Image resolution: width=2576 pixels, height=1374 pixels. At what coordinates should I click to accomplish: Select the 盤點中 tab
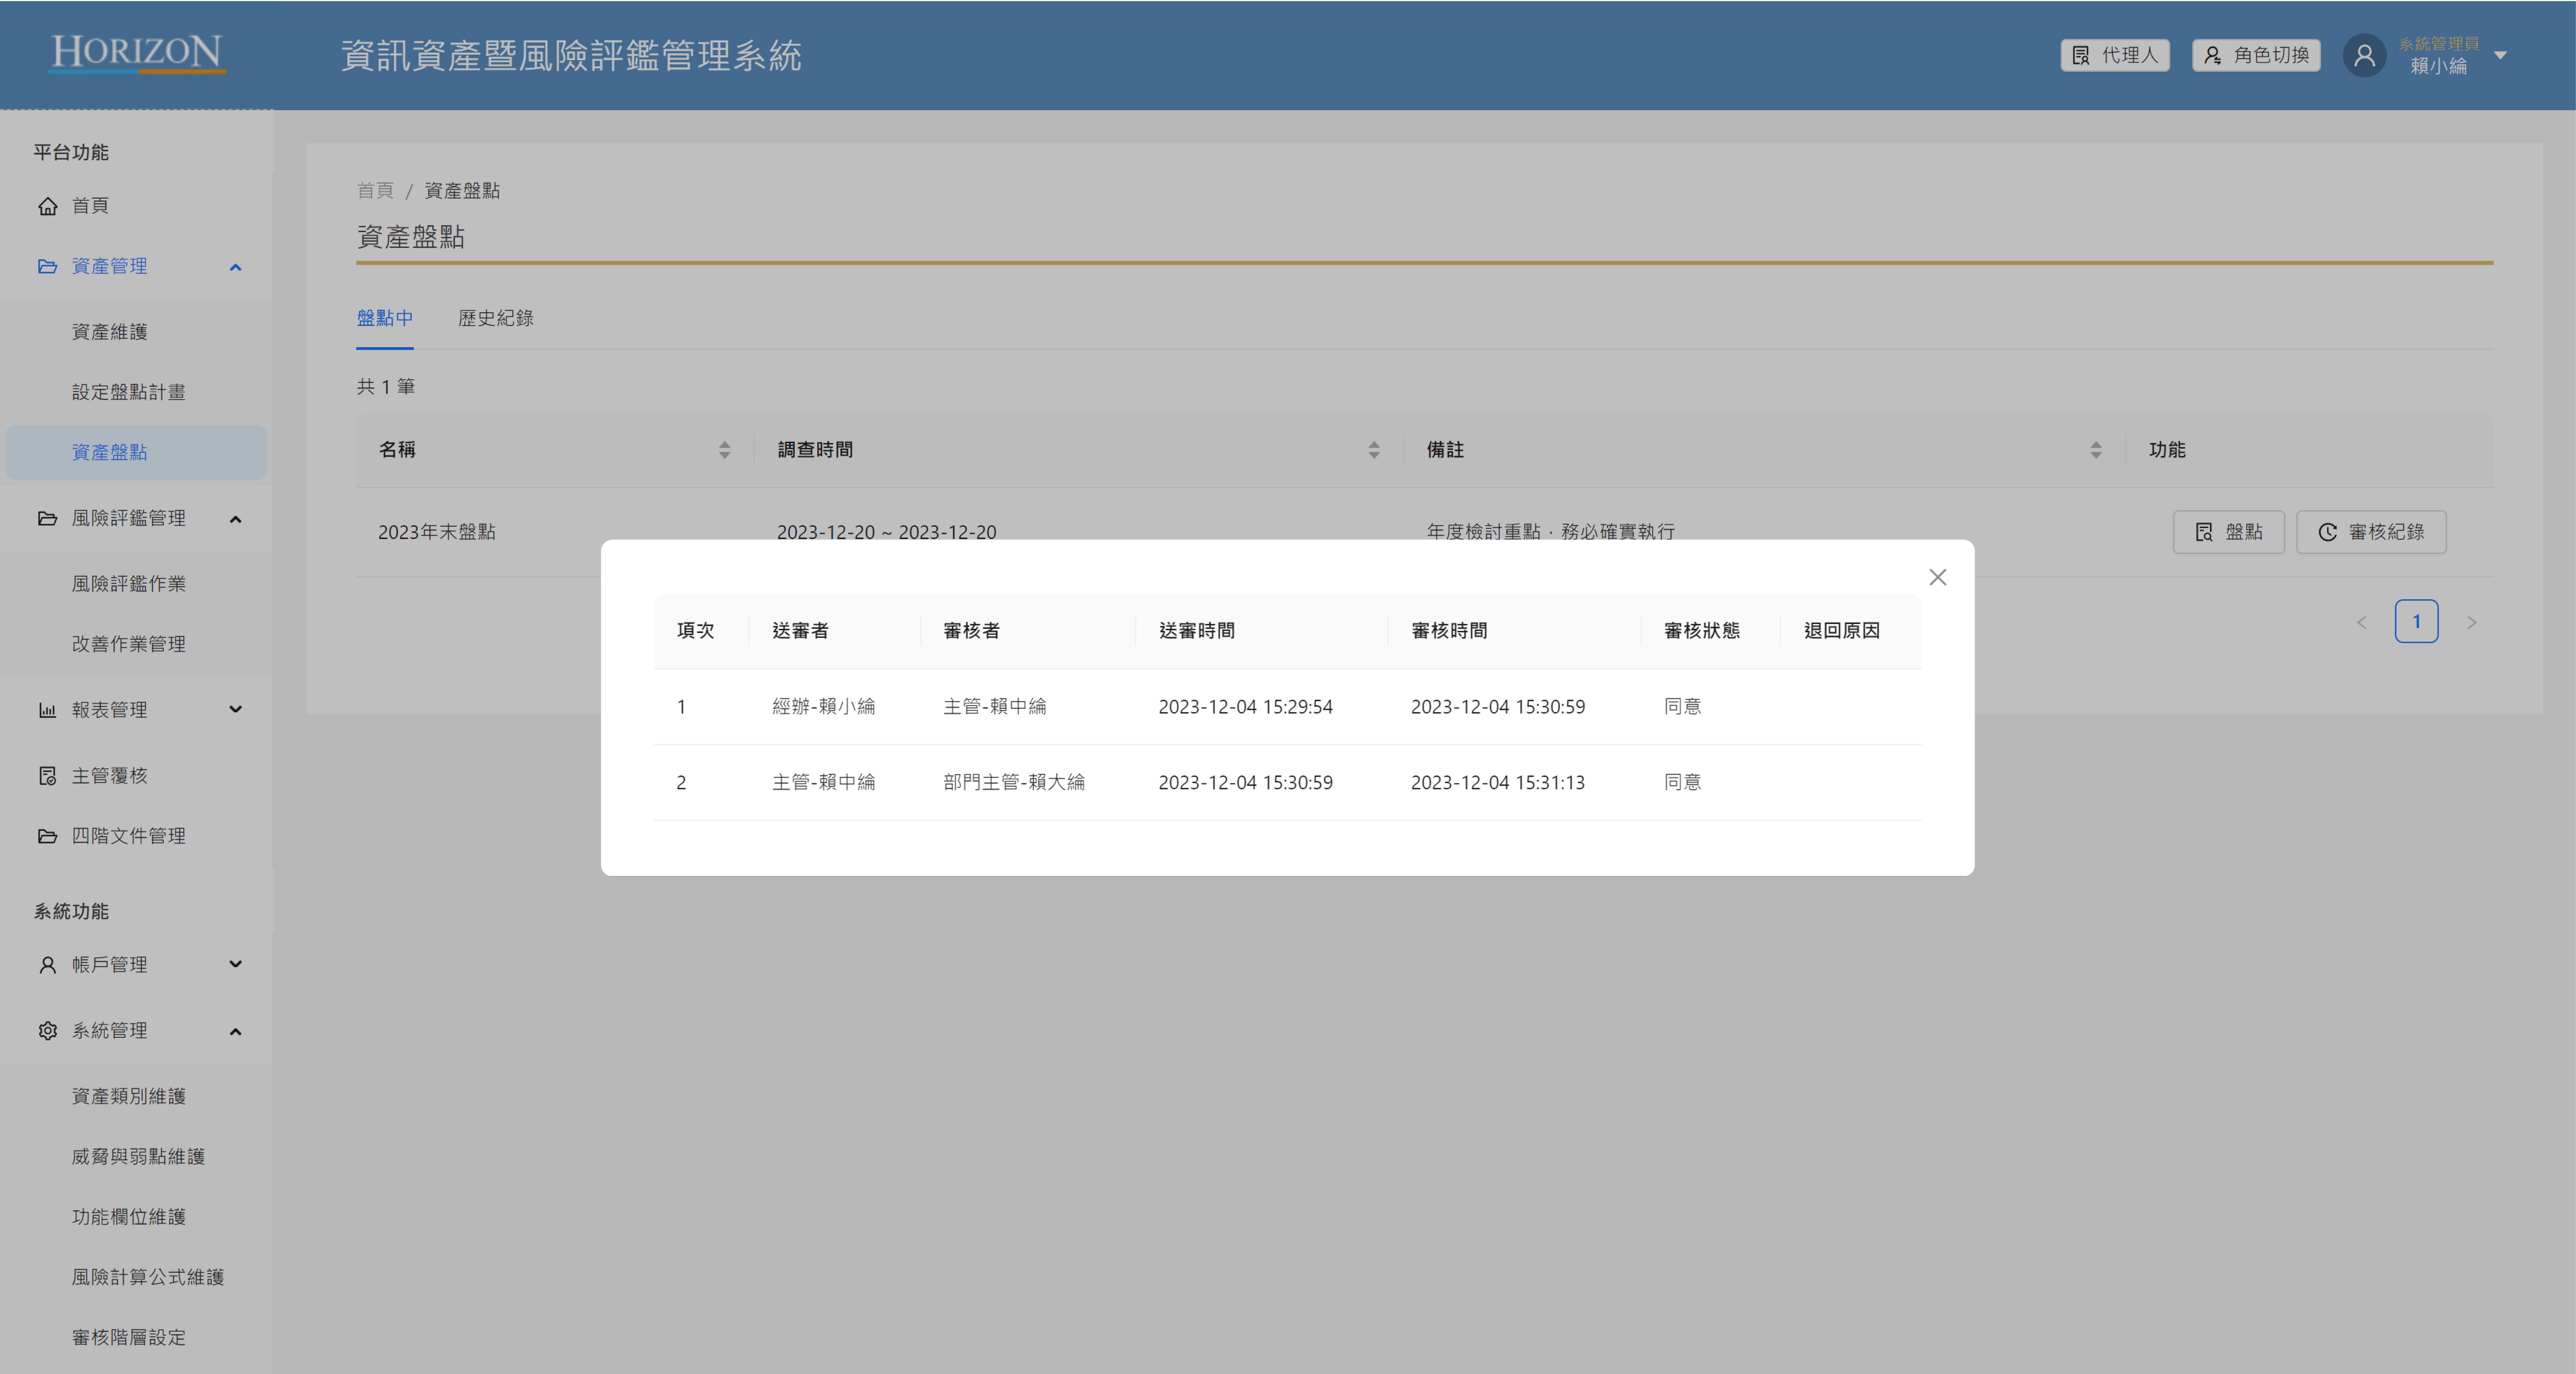(x=384, y=318)
